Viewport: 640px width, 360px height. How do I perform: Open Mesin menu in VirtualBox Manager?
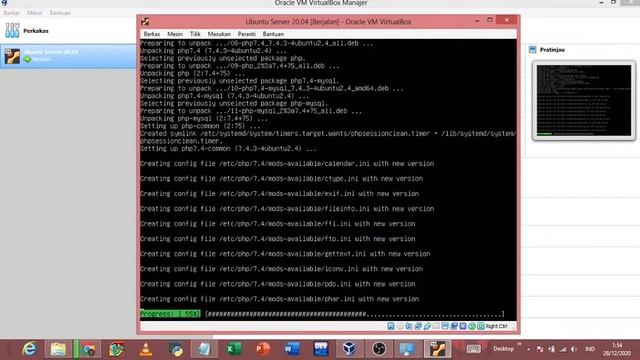click(35, 13)
